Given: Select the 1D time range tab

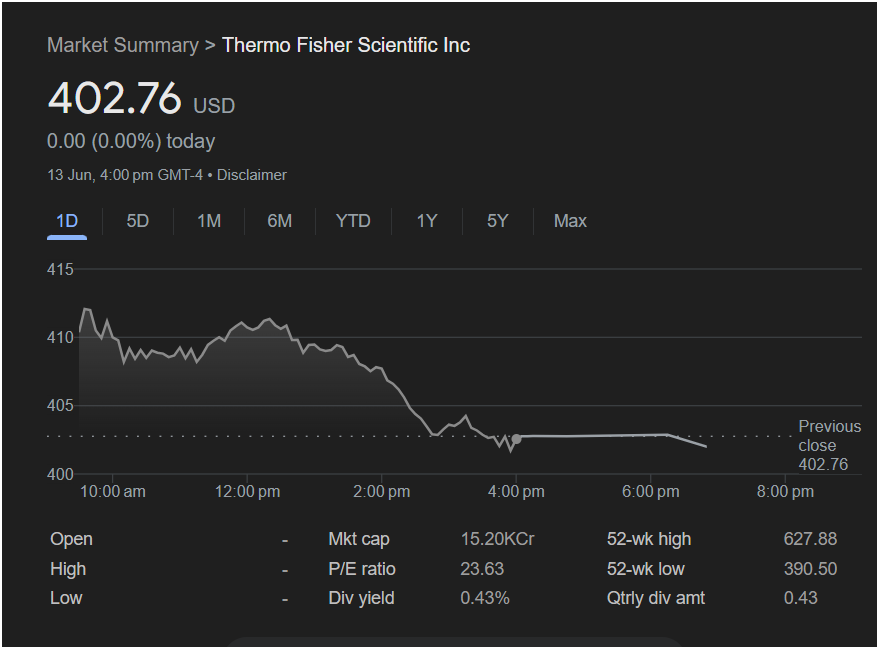Looking at the screenshot, I should (x=67, y=221).
